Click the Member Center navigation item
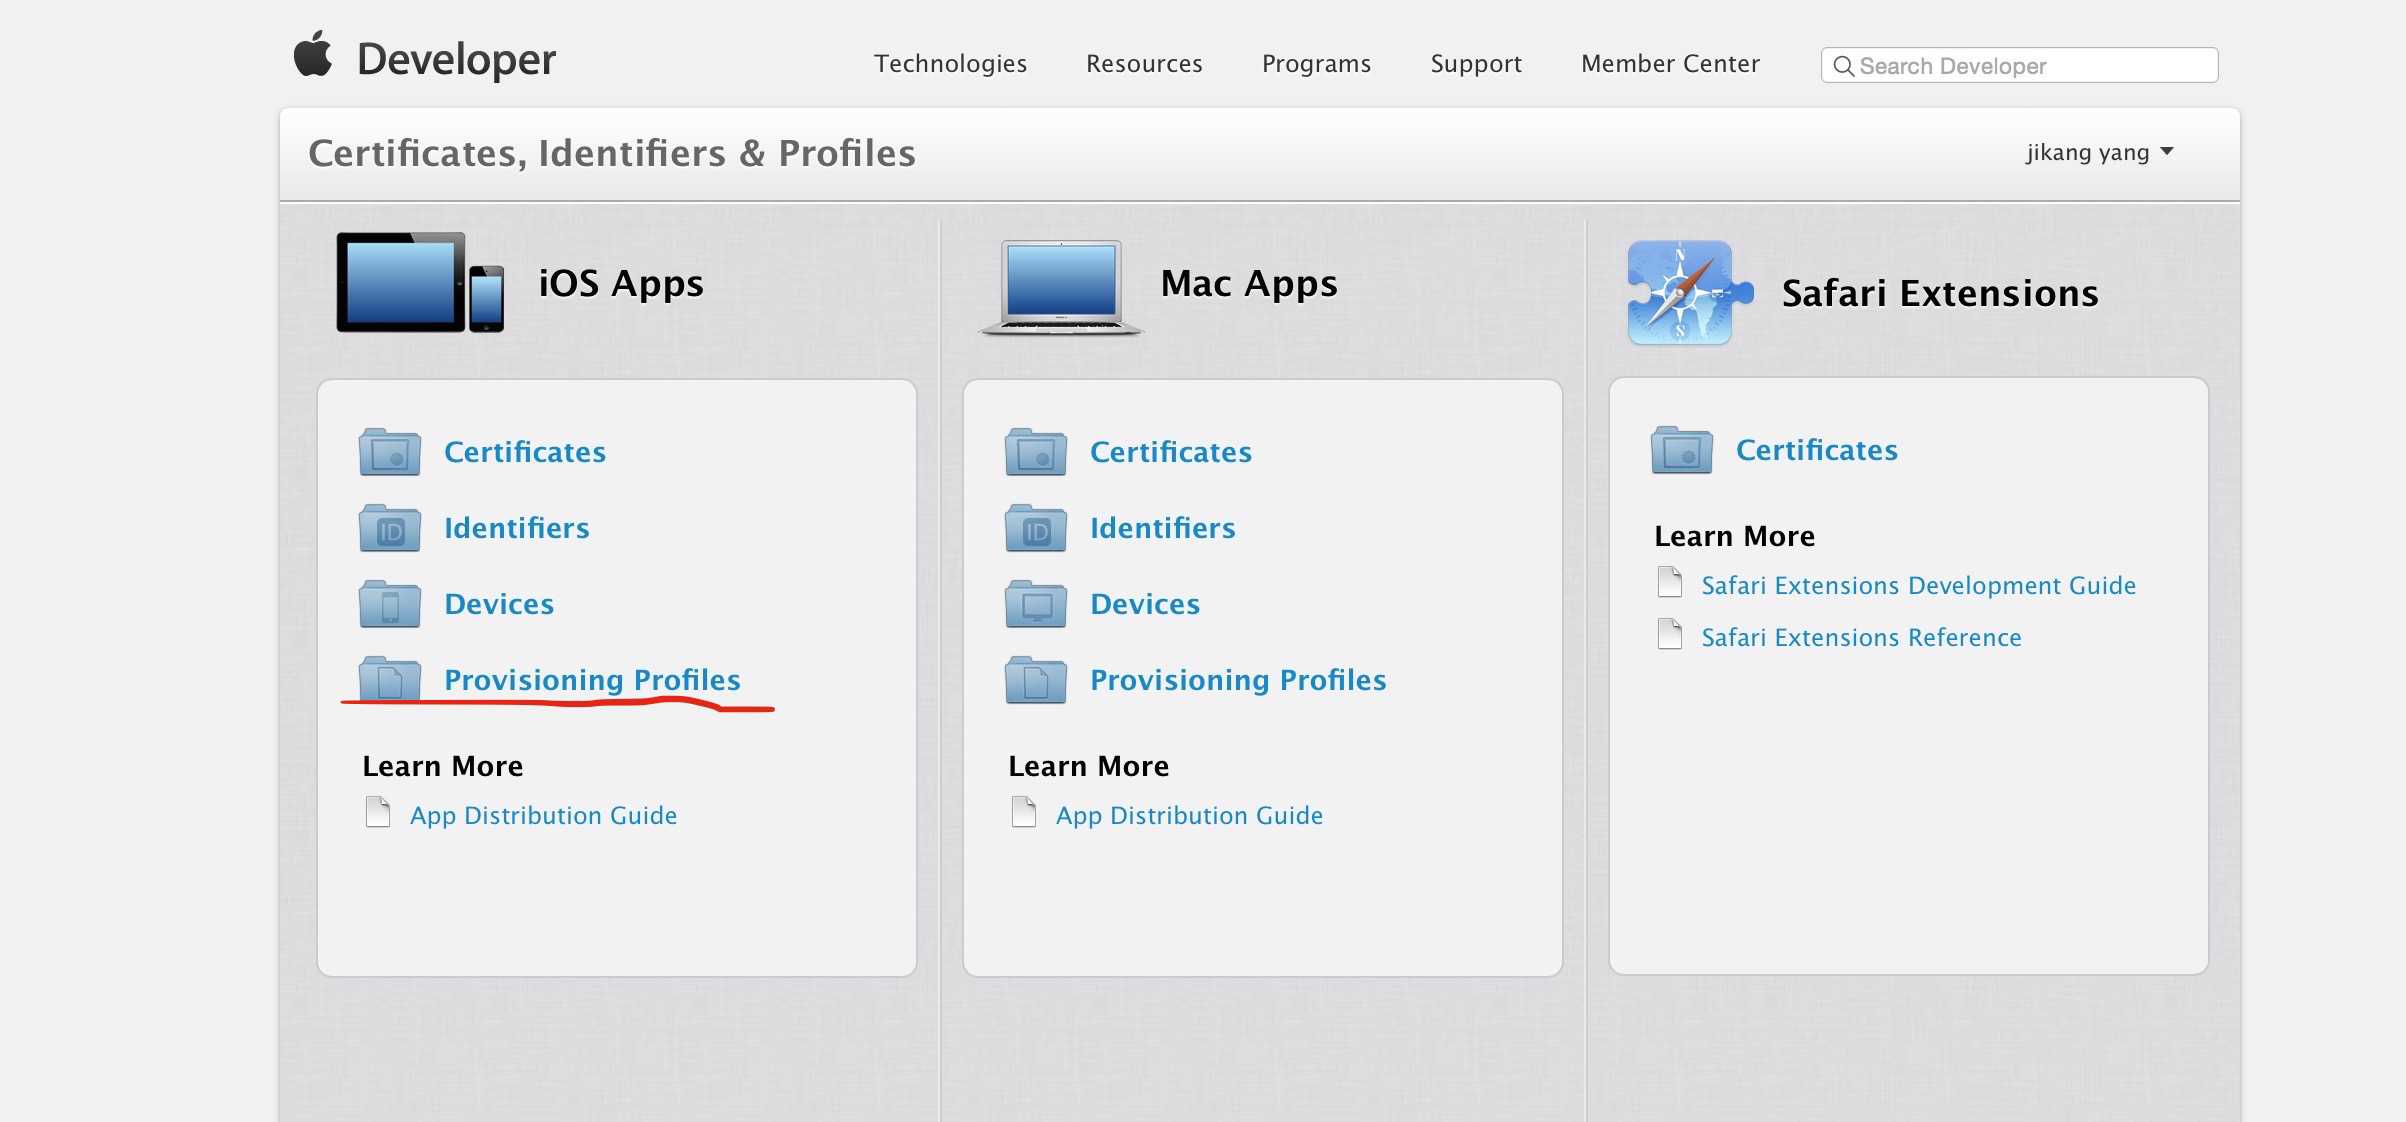The image size is (2406, 1122). point(1669,61)
